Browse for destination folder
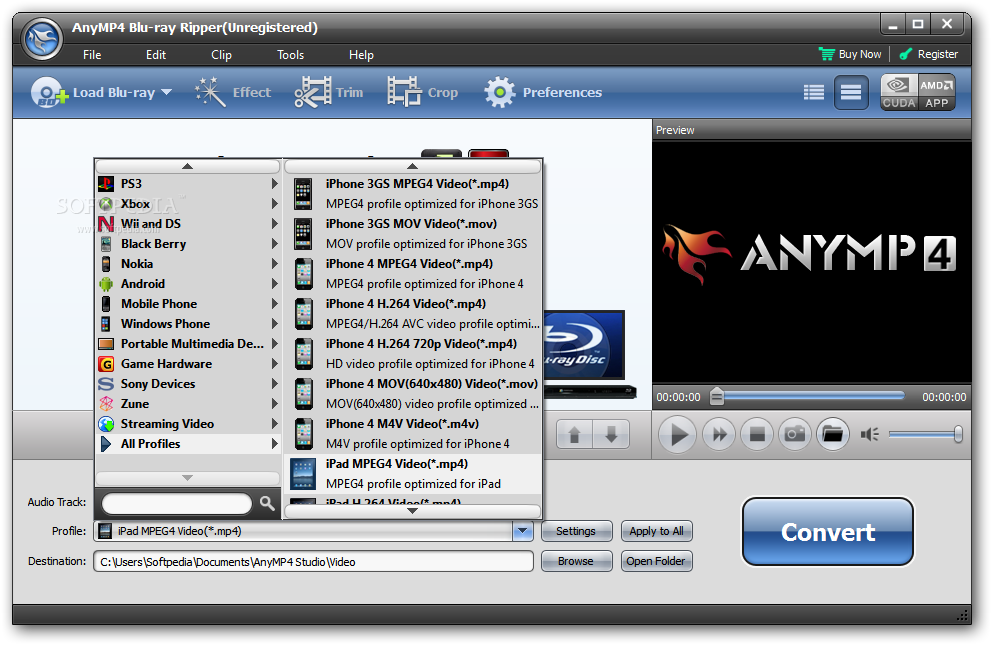Screen dimensions: 992x645 (x=576, y=562)
